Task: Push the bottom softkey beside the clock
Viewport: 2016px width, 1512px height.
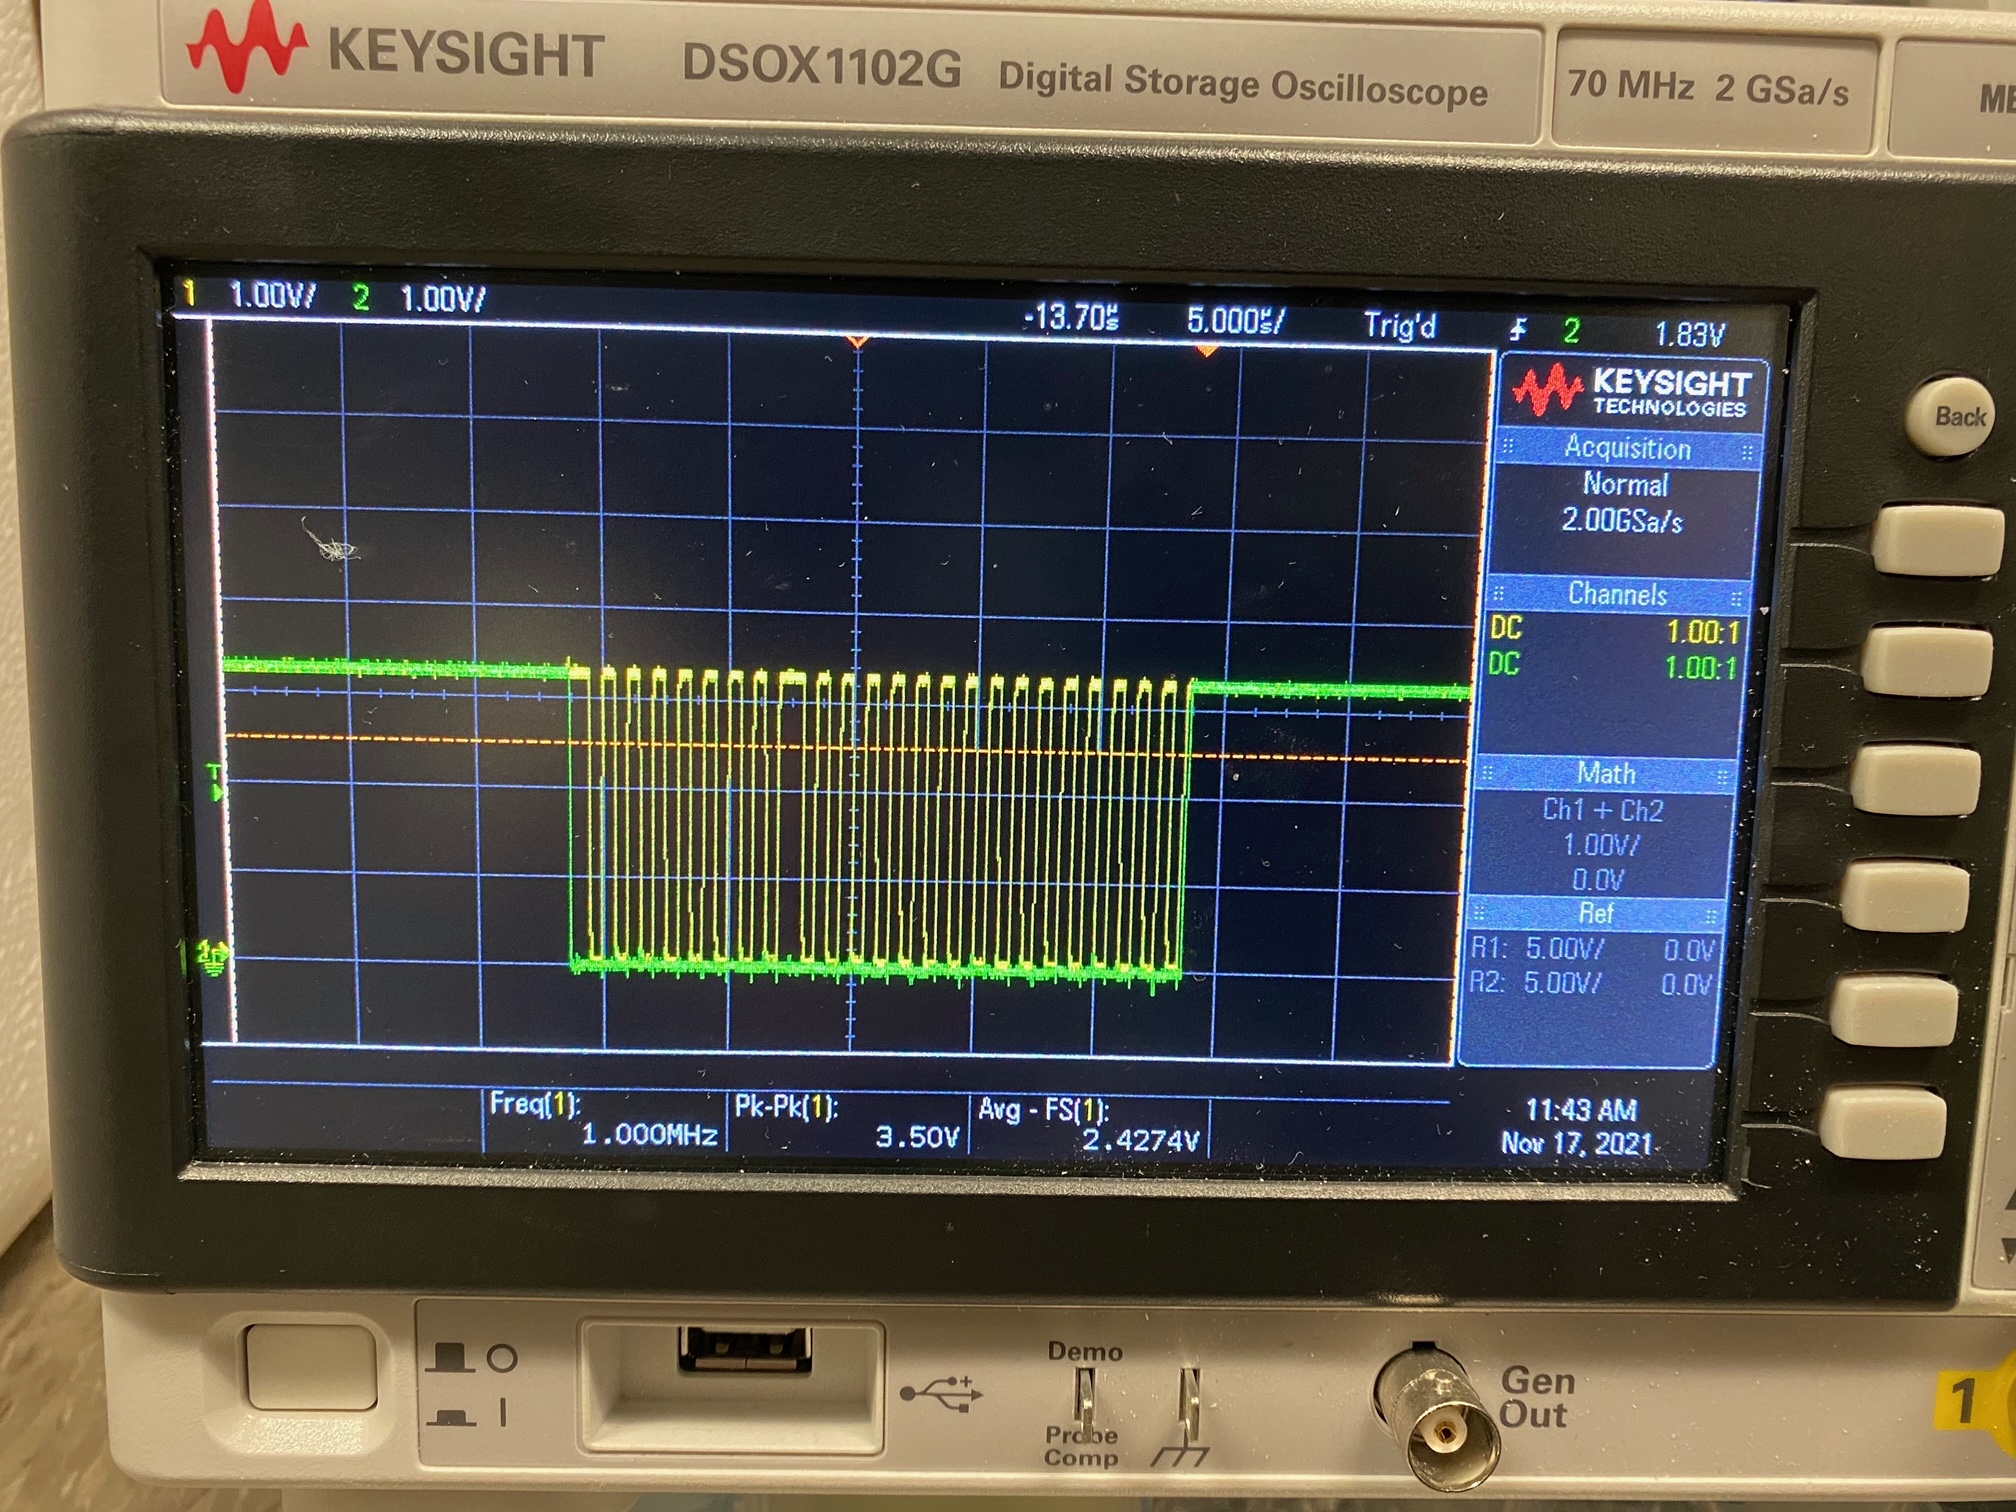Action: (x=1883, y=1123)
